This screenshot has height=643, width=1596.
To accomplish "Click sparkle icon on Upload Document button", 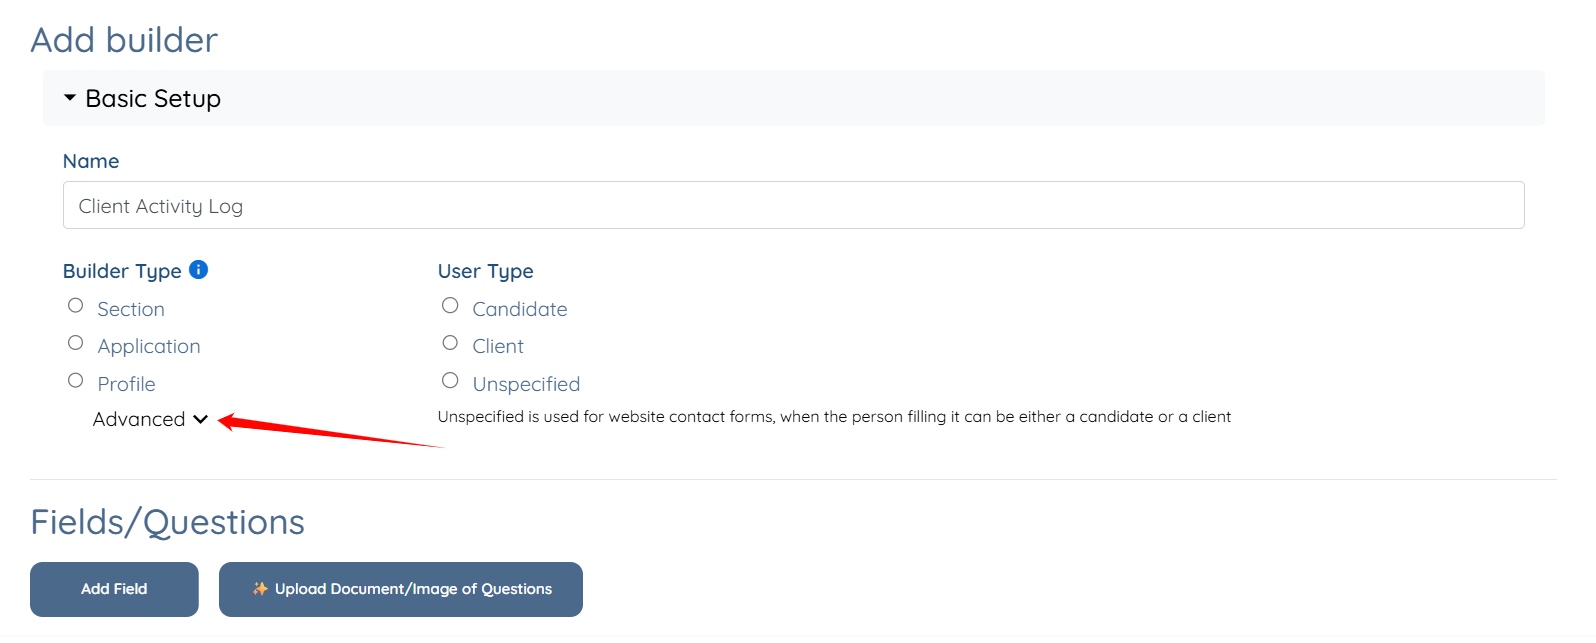I will coord(260,589).
